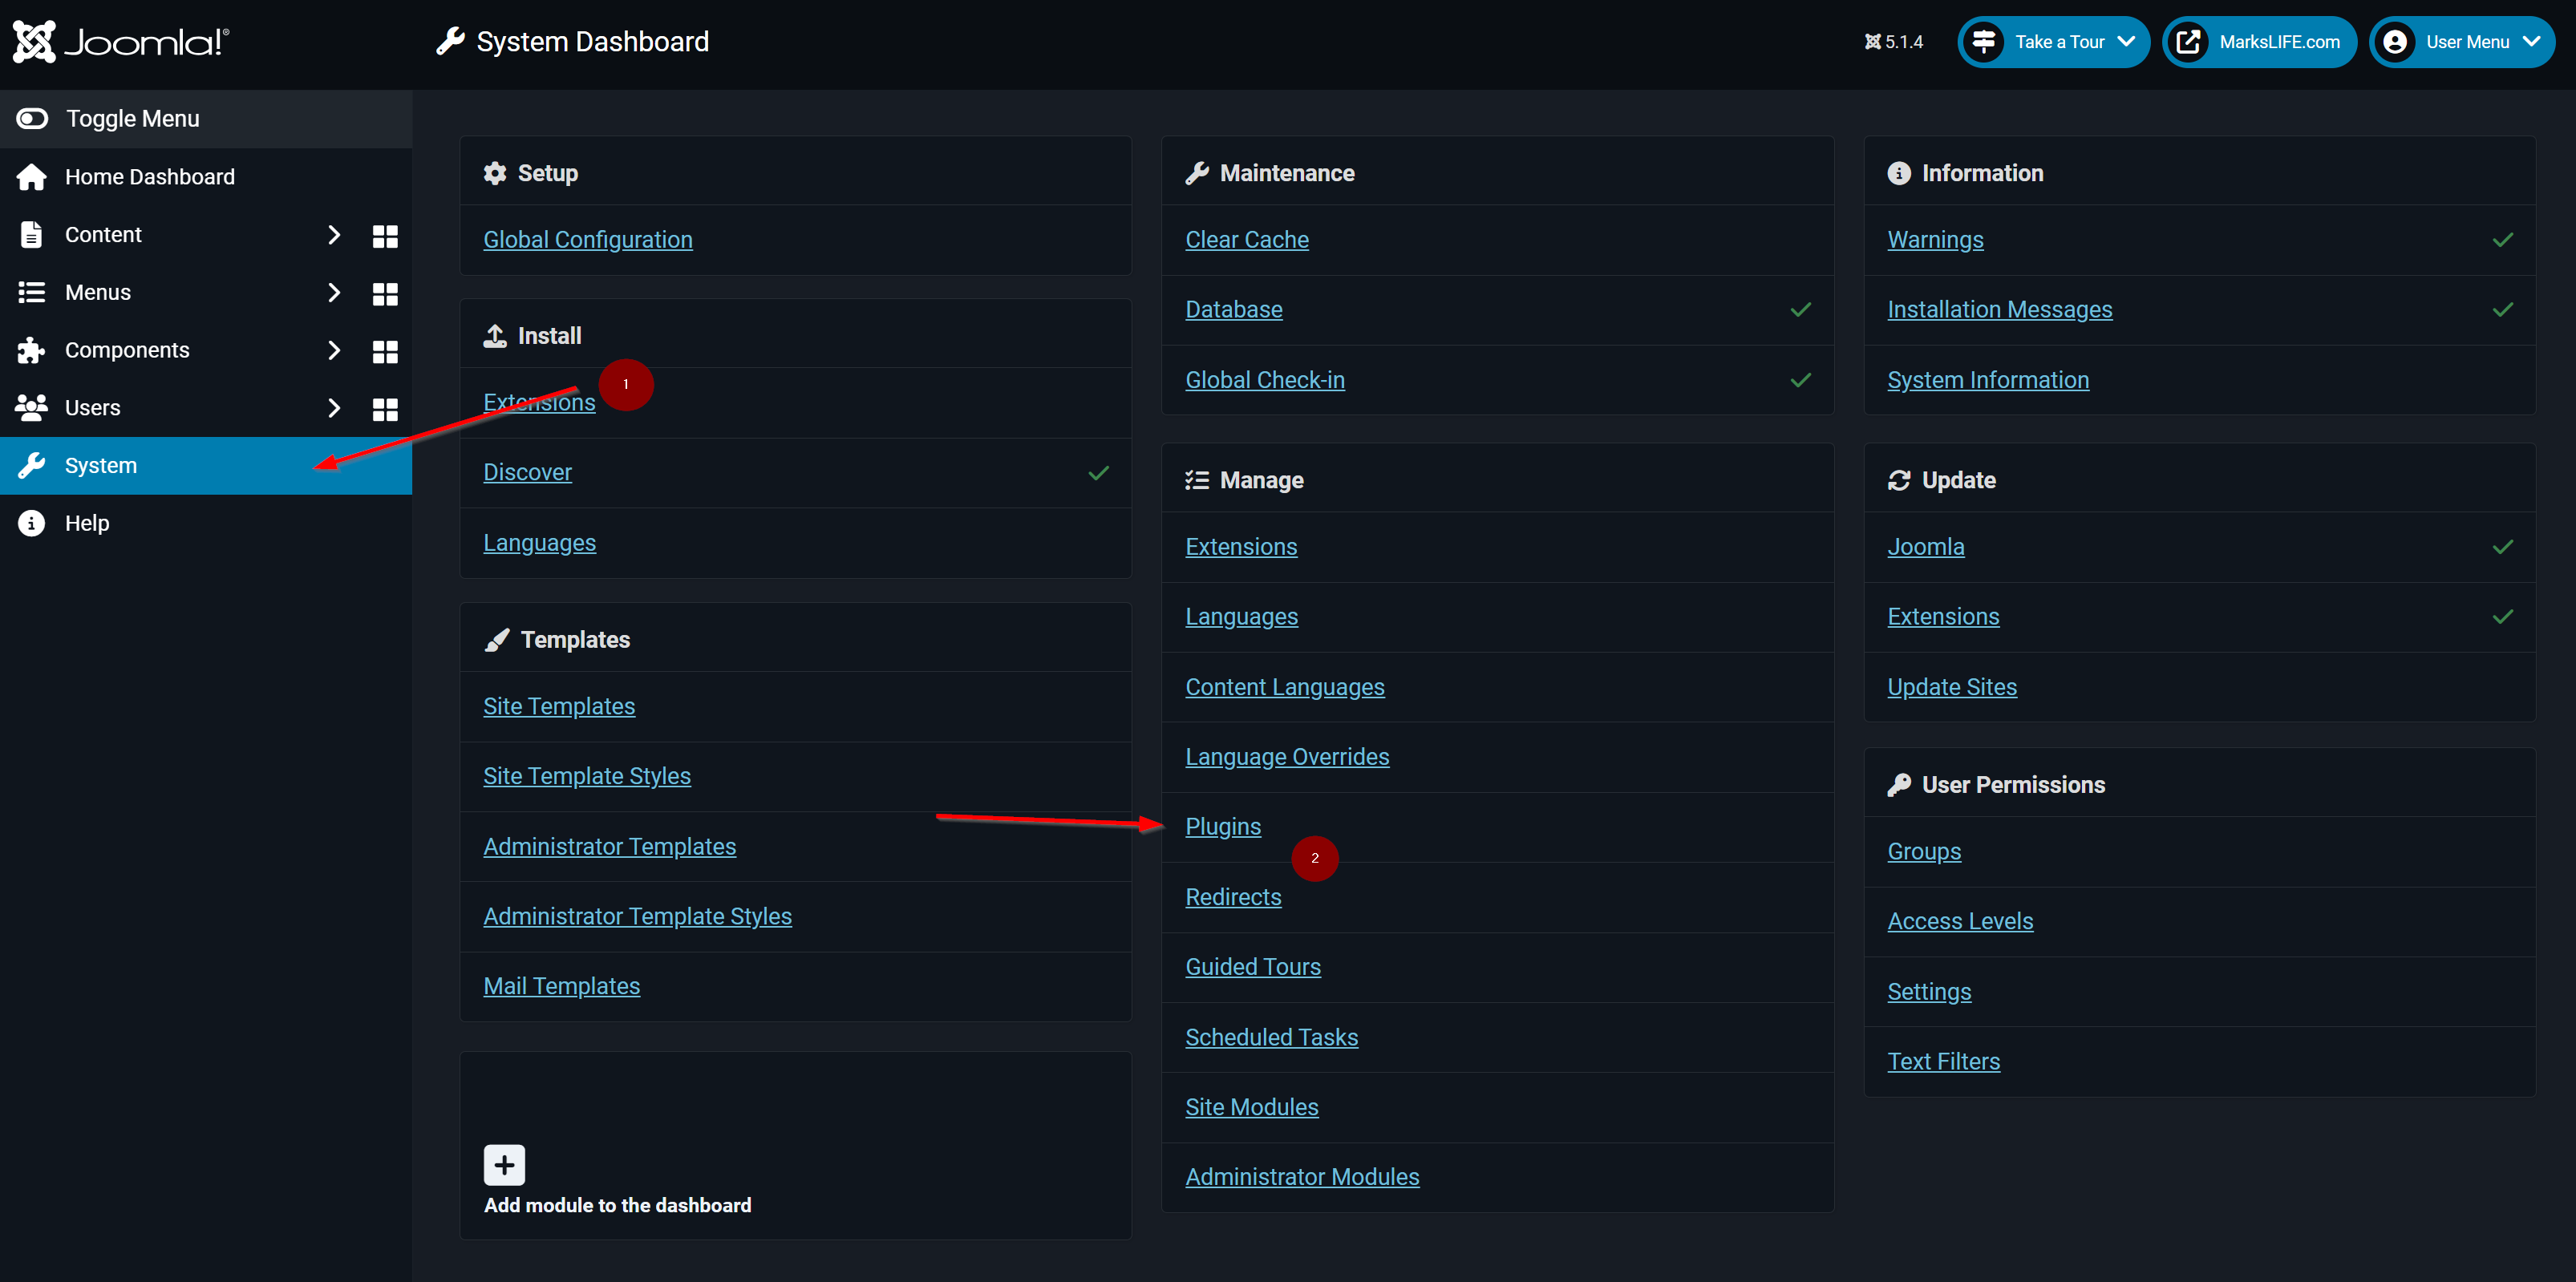This screenshot has height=1282, width=2576.
Task: Click the Joomla logo in the header
Action: pyautogui.click(x=121, y=41)
